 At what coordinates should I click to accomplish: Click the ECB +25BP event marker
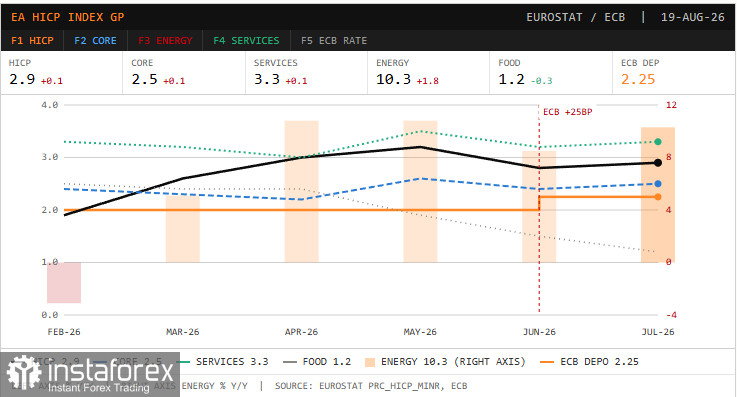[567, 112]
